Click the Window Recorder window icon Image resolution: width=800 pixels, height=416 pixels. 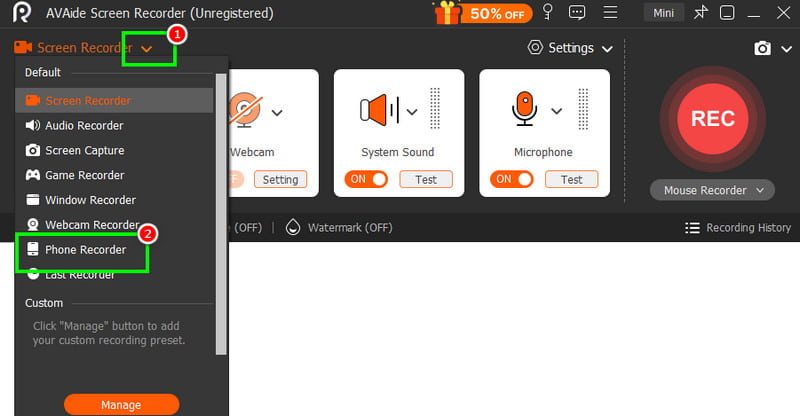33,200
